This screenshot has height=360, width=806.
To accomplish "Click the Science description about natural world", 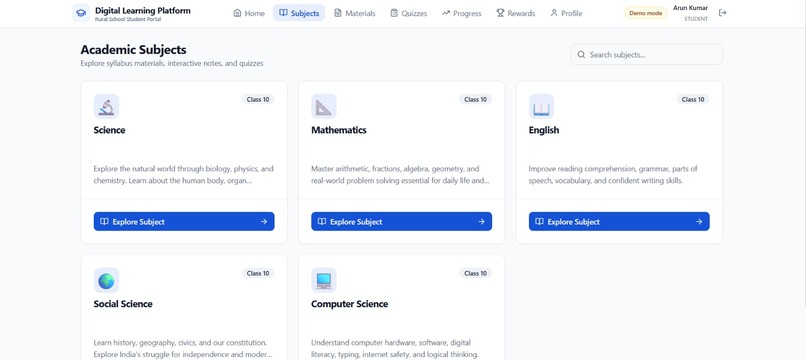I will [184, 175].
